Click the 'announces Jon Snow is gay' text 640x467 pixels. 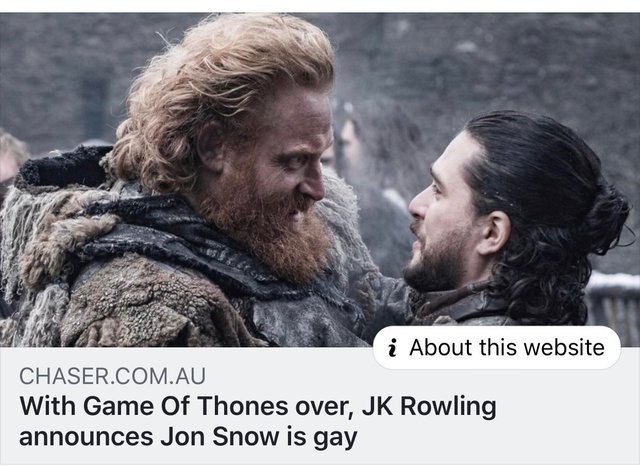(x=188, y=437)
